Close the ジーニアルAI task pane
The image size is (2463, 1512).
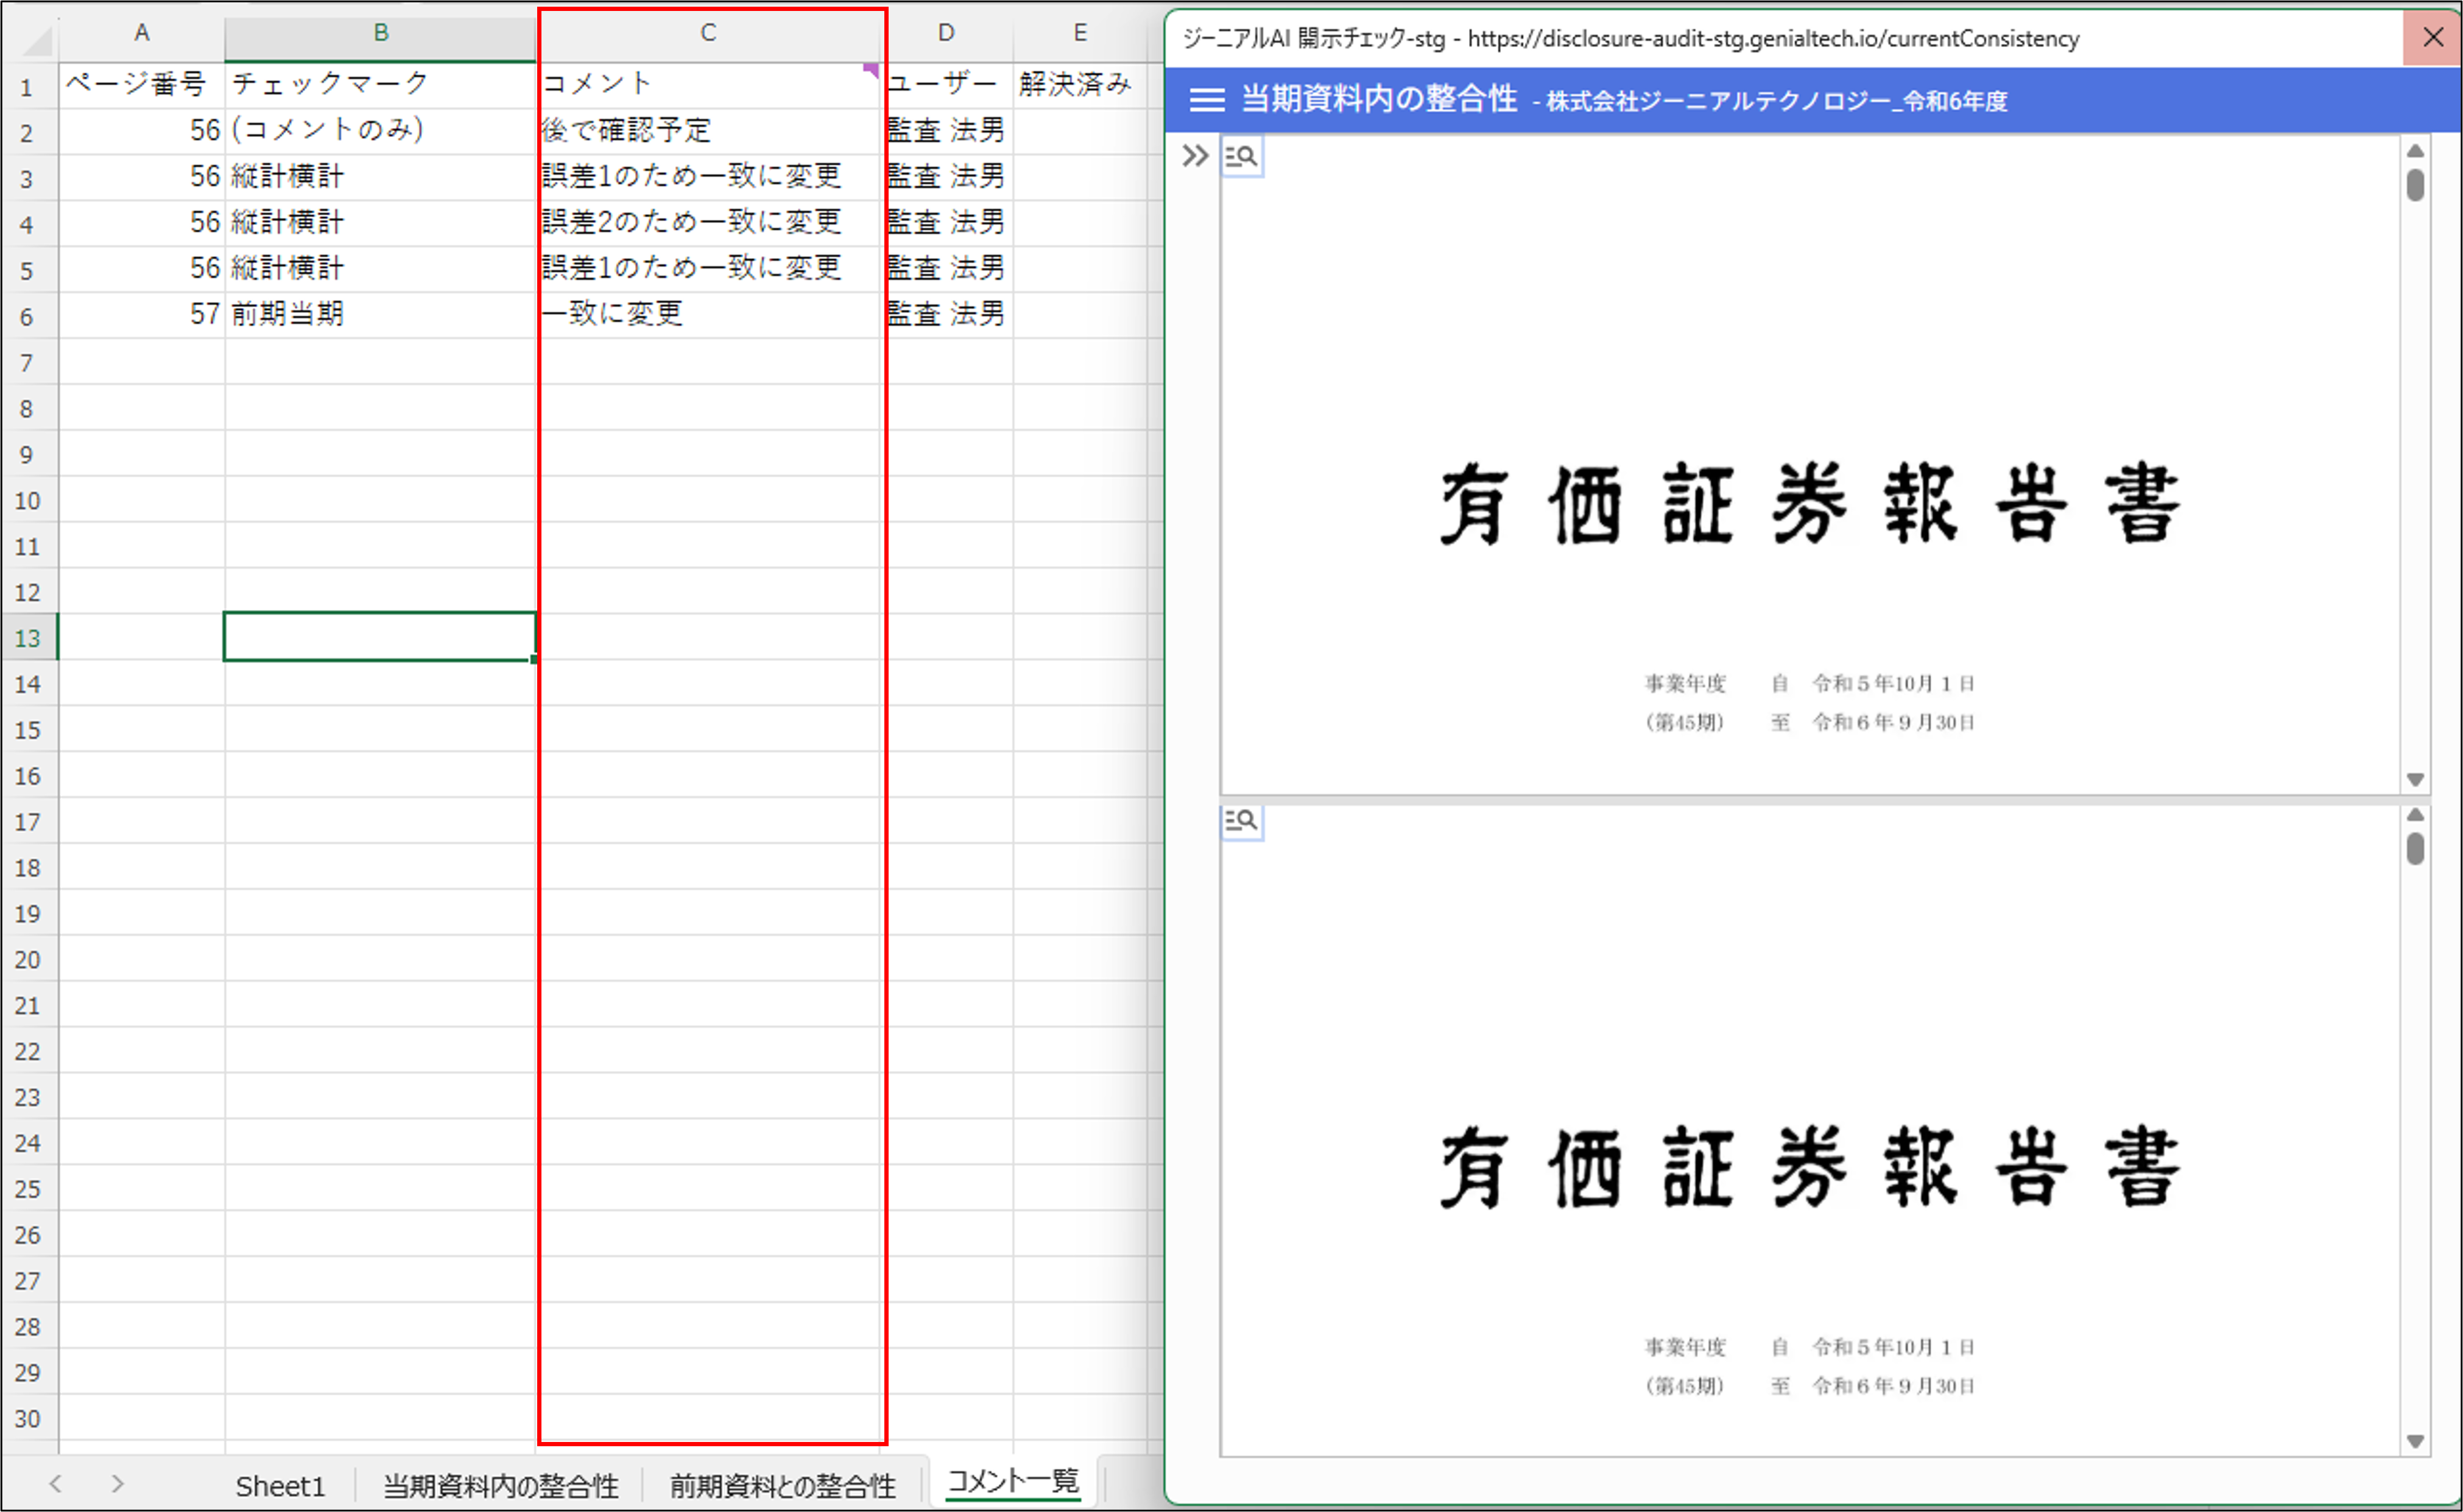pos(2433,38)
